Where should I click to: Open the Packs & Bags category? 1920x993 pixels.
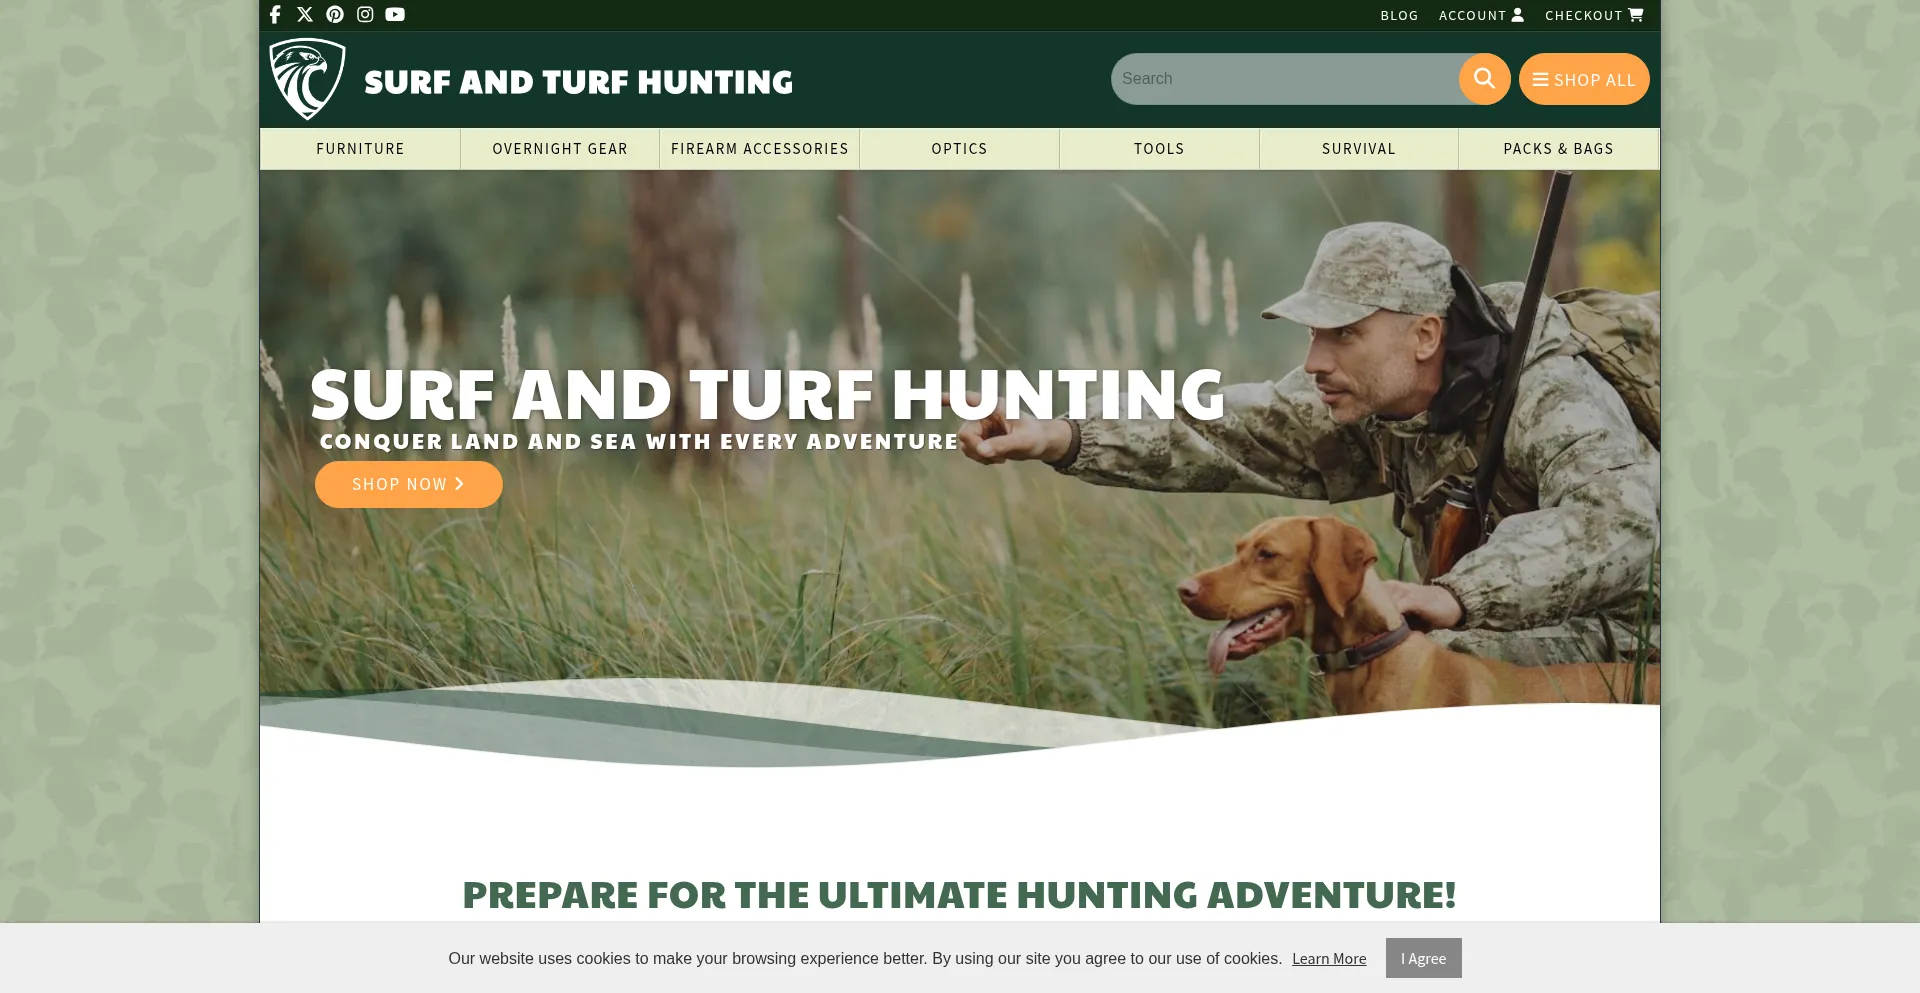click(x=1558, y=149)
